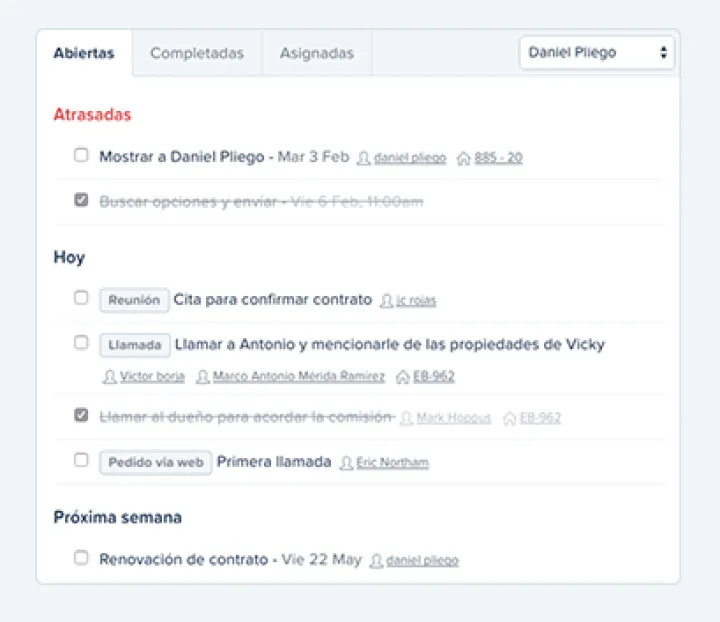
Task: Mark Renovación de contrato task as done
Action: point(81,558)
